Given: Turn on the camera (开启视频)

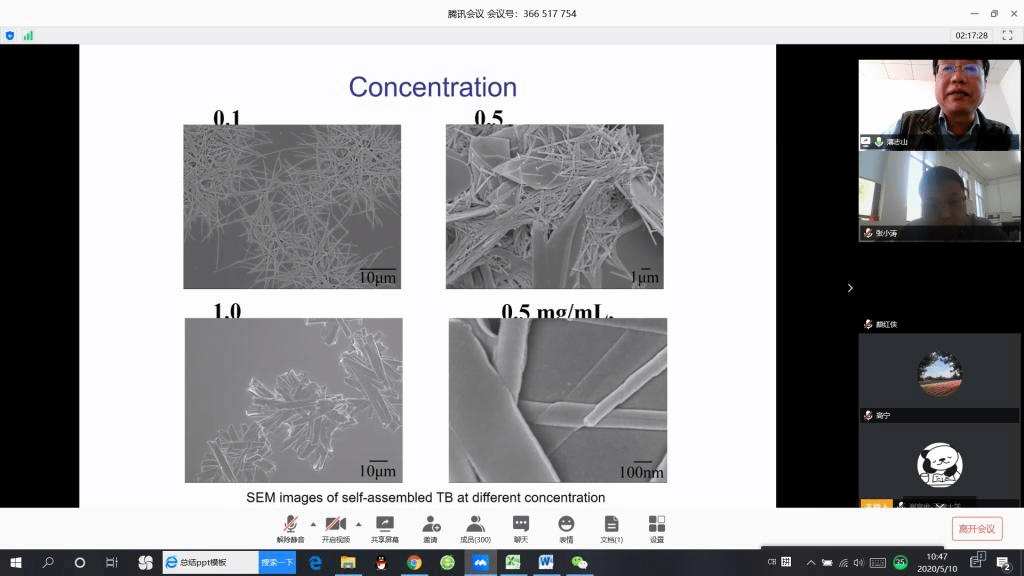Looking at the screenshot, I should click(x=336, y=526).
